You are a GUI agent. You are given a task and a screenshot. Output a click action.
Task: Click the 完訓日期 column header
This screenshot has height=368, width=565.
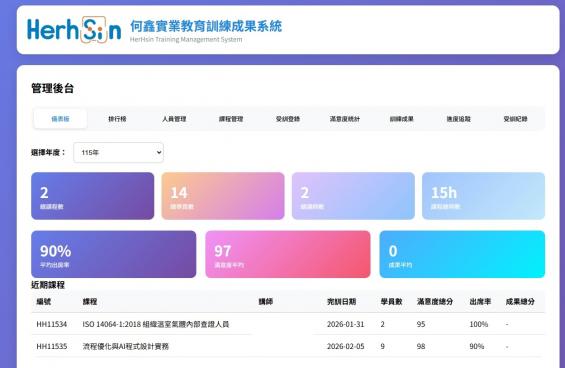[x=341, y=301]
